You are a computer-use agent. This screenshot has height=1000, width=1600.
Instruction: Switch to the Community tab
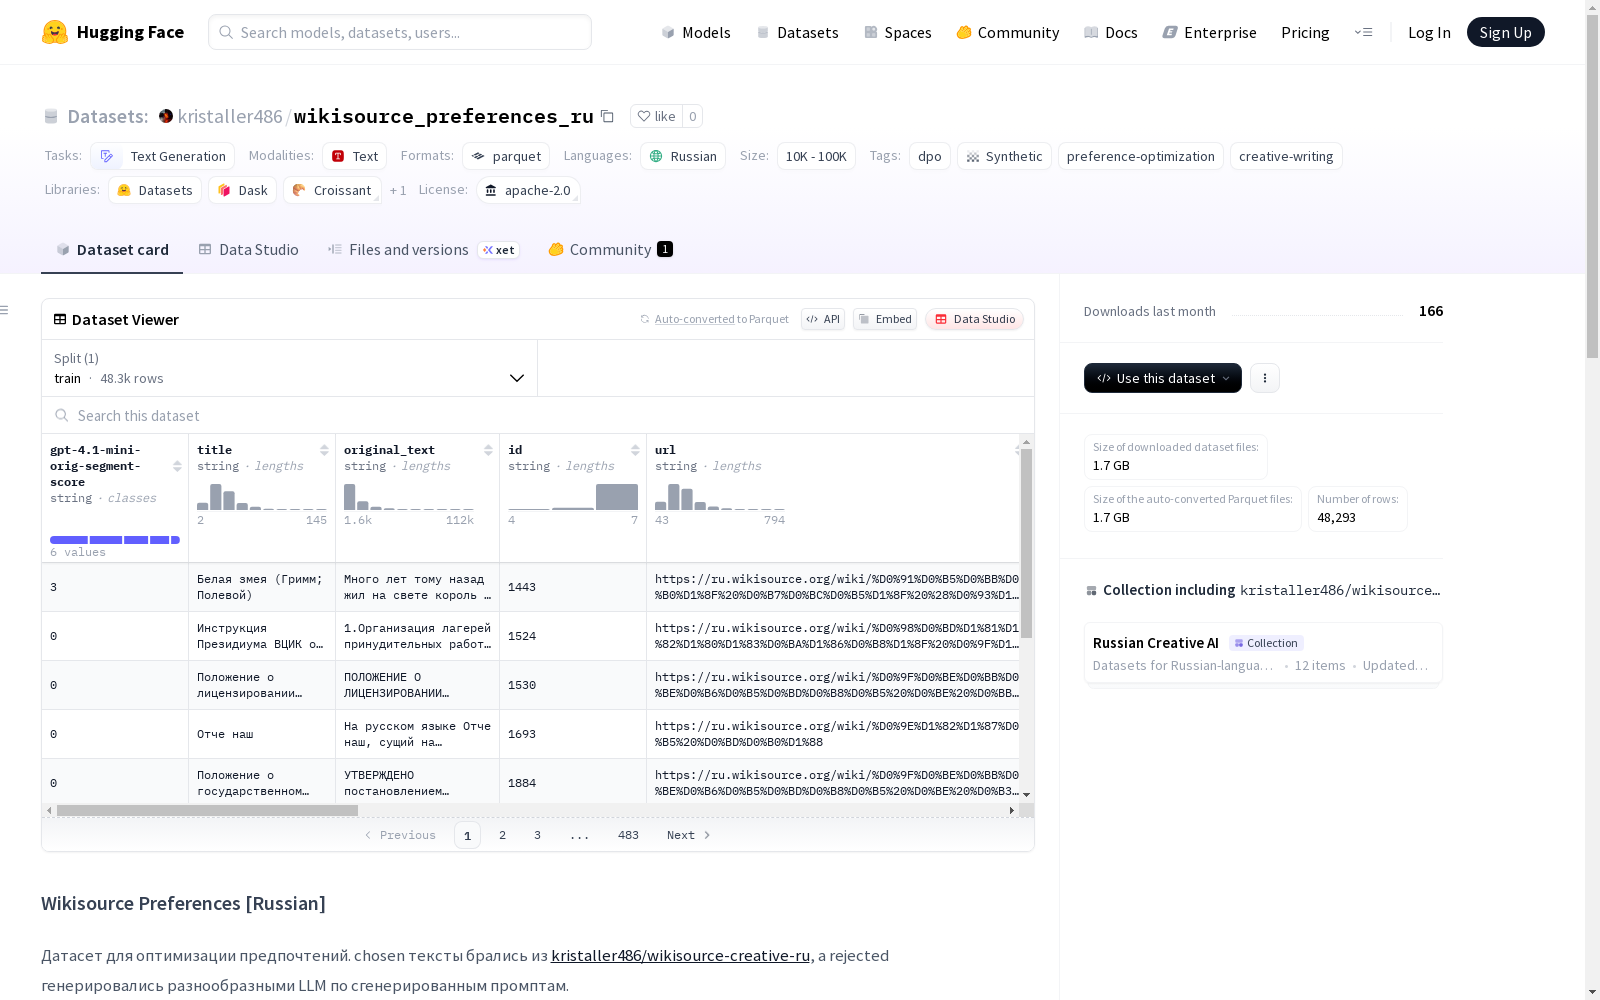pos(610,250)
